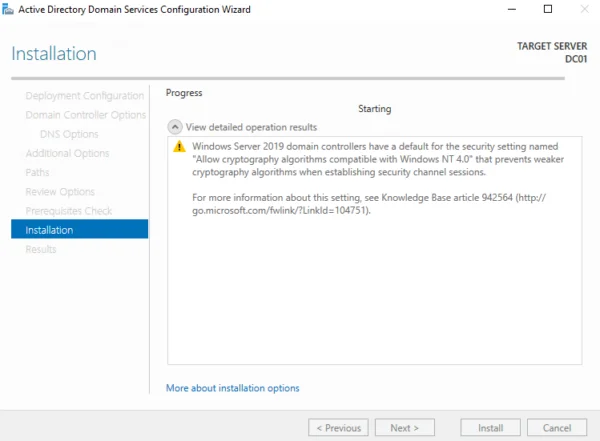Screen dimensions: 600x441
Task: Select the highlighted Installation step
Action: 80,229
